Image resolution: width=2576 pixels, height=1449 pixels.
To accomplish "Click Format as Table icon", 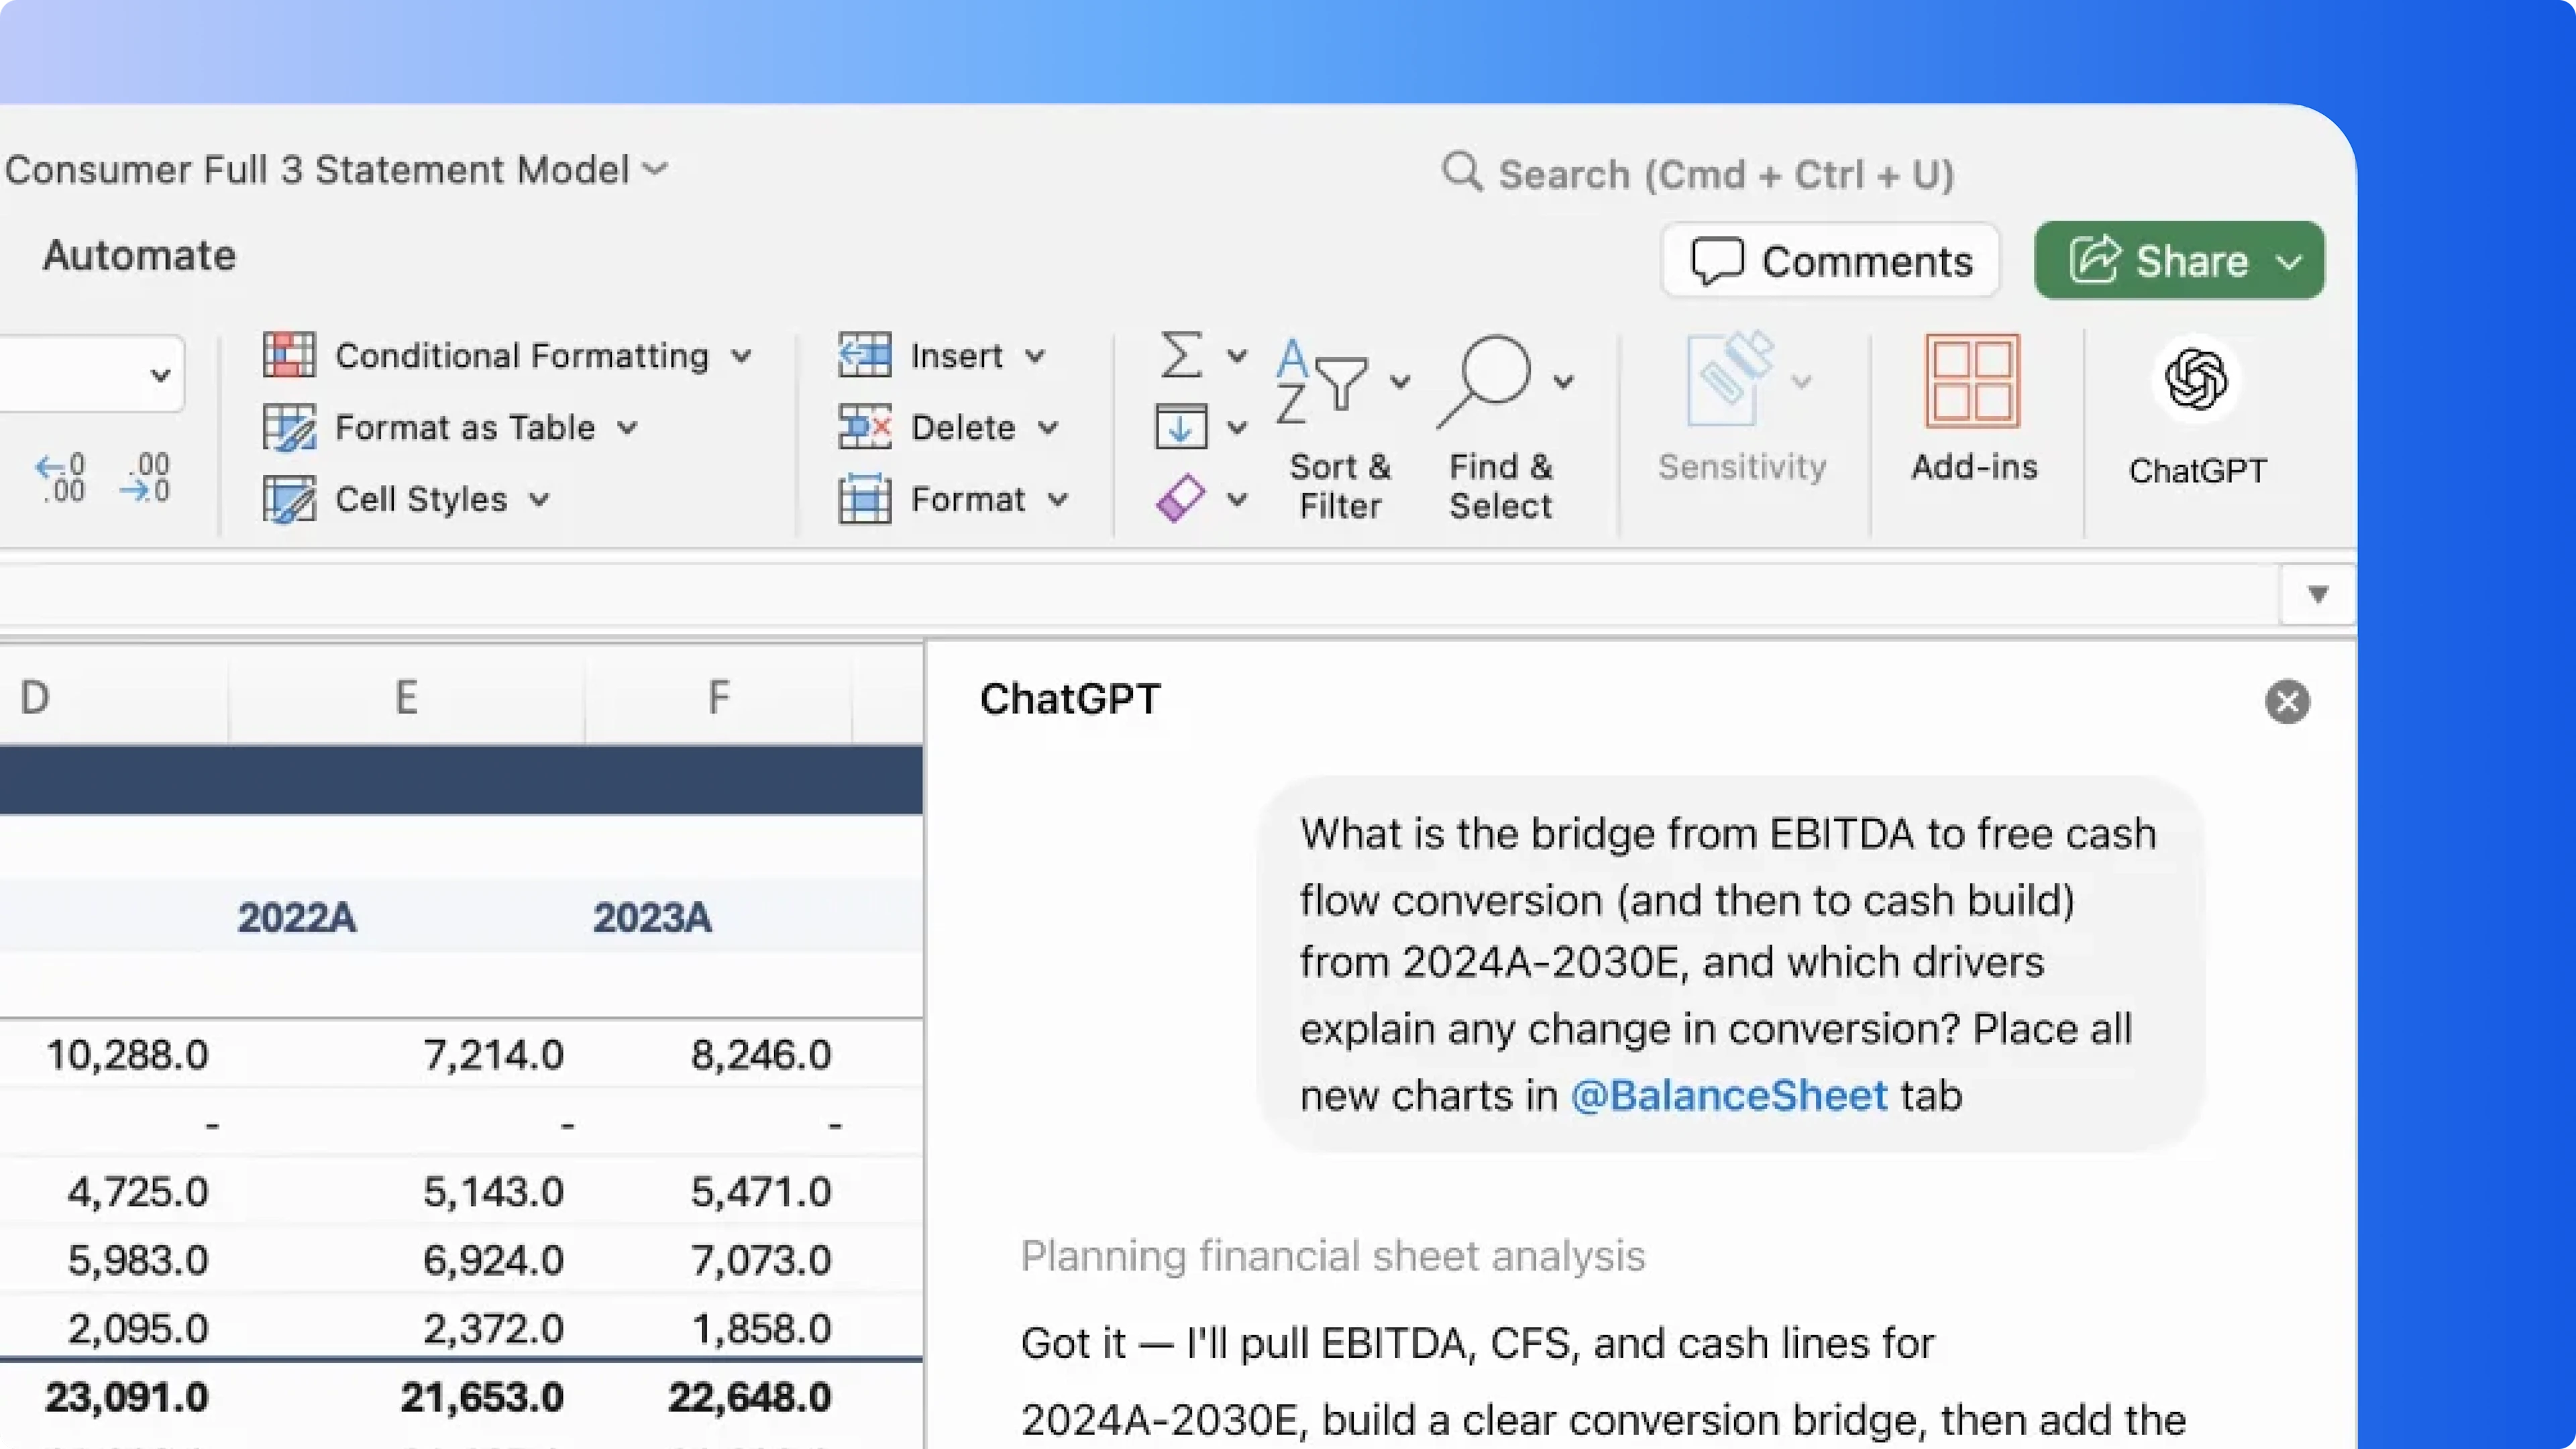I will (289, 427).
